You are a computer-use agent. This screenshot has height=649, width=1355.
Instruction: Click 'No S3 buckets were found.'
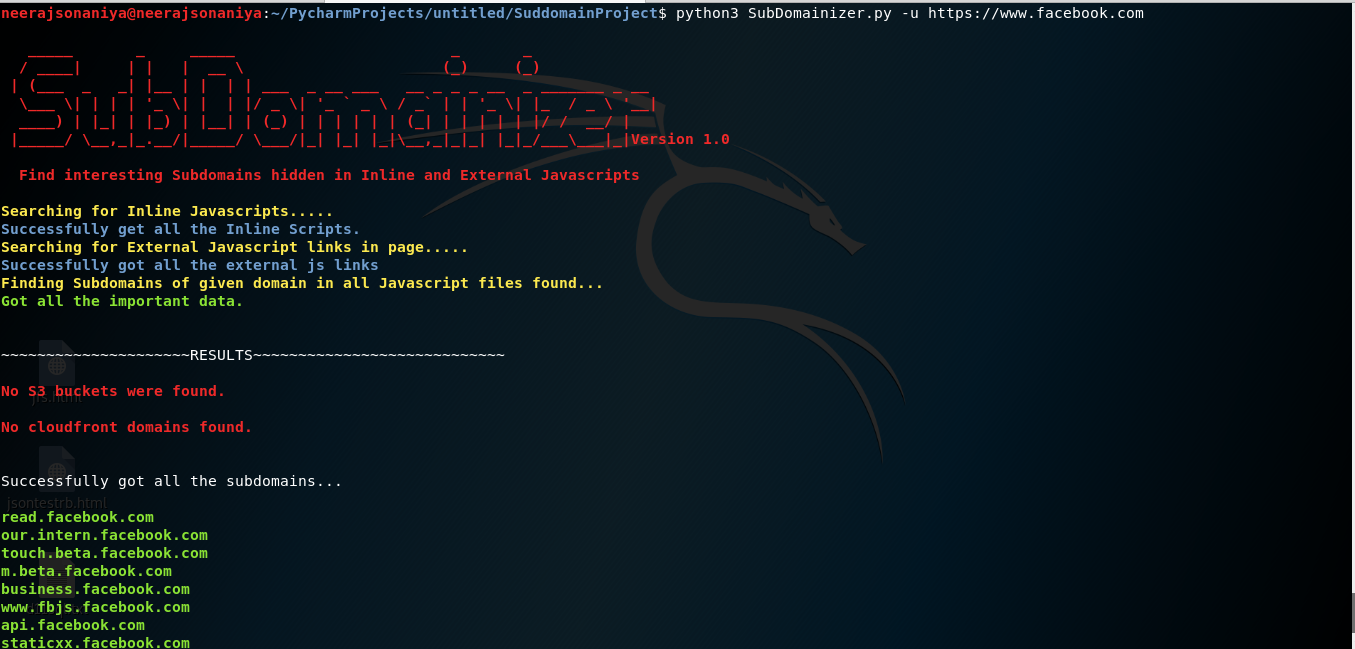tap(113, 391)
